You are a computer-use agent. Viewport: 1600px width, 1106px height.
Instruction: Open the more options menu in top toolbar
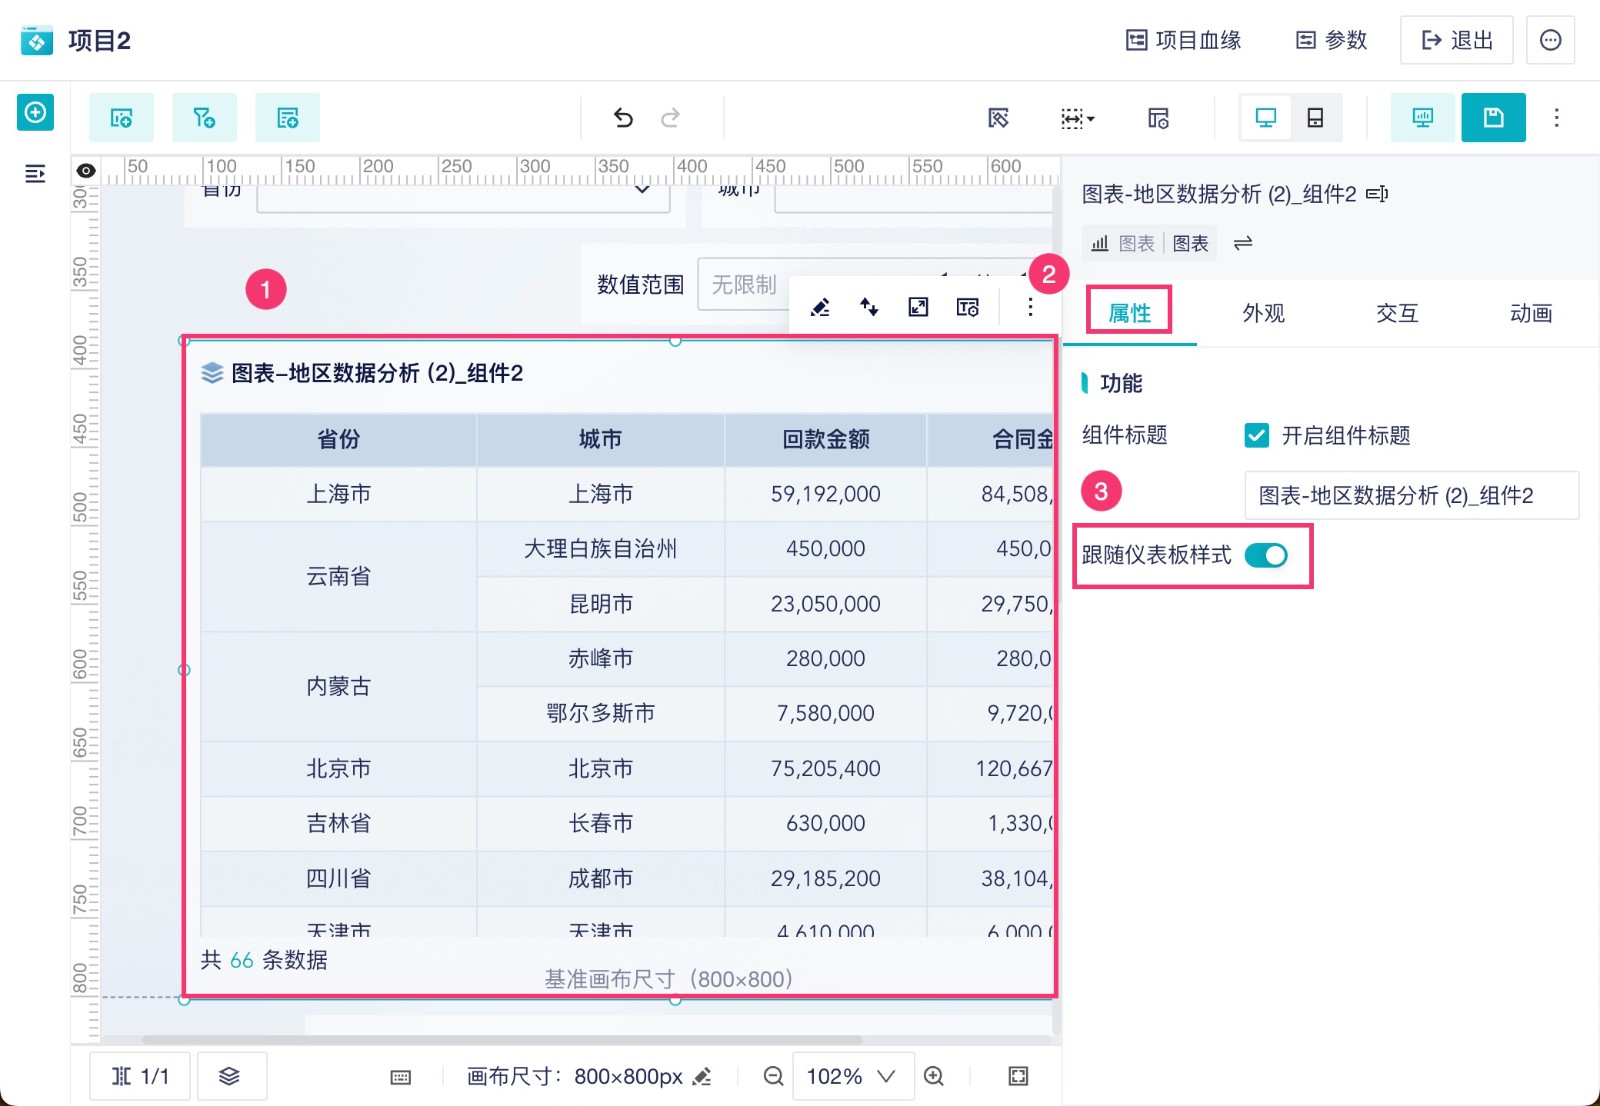[1556, 118]
